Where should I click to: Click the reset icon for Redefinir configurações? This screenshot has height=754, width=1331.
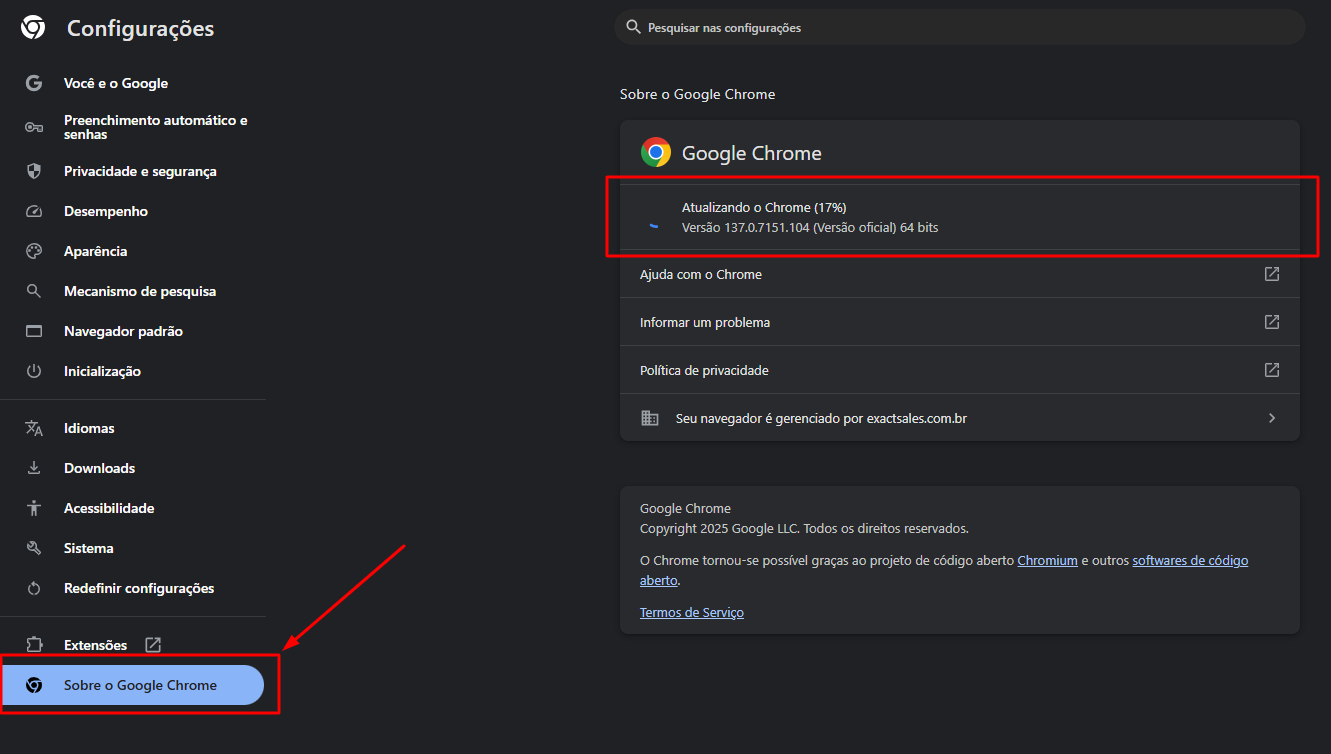tap(34, 588)
